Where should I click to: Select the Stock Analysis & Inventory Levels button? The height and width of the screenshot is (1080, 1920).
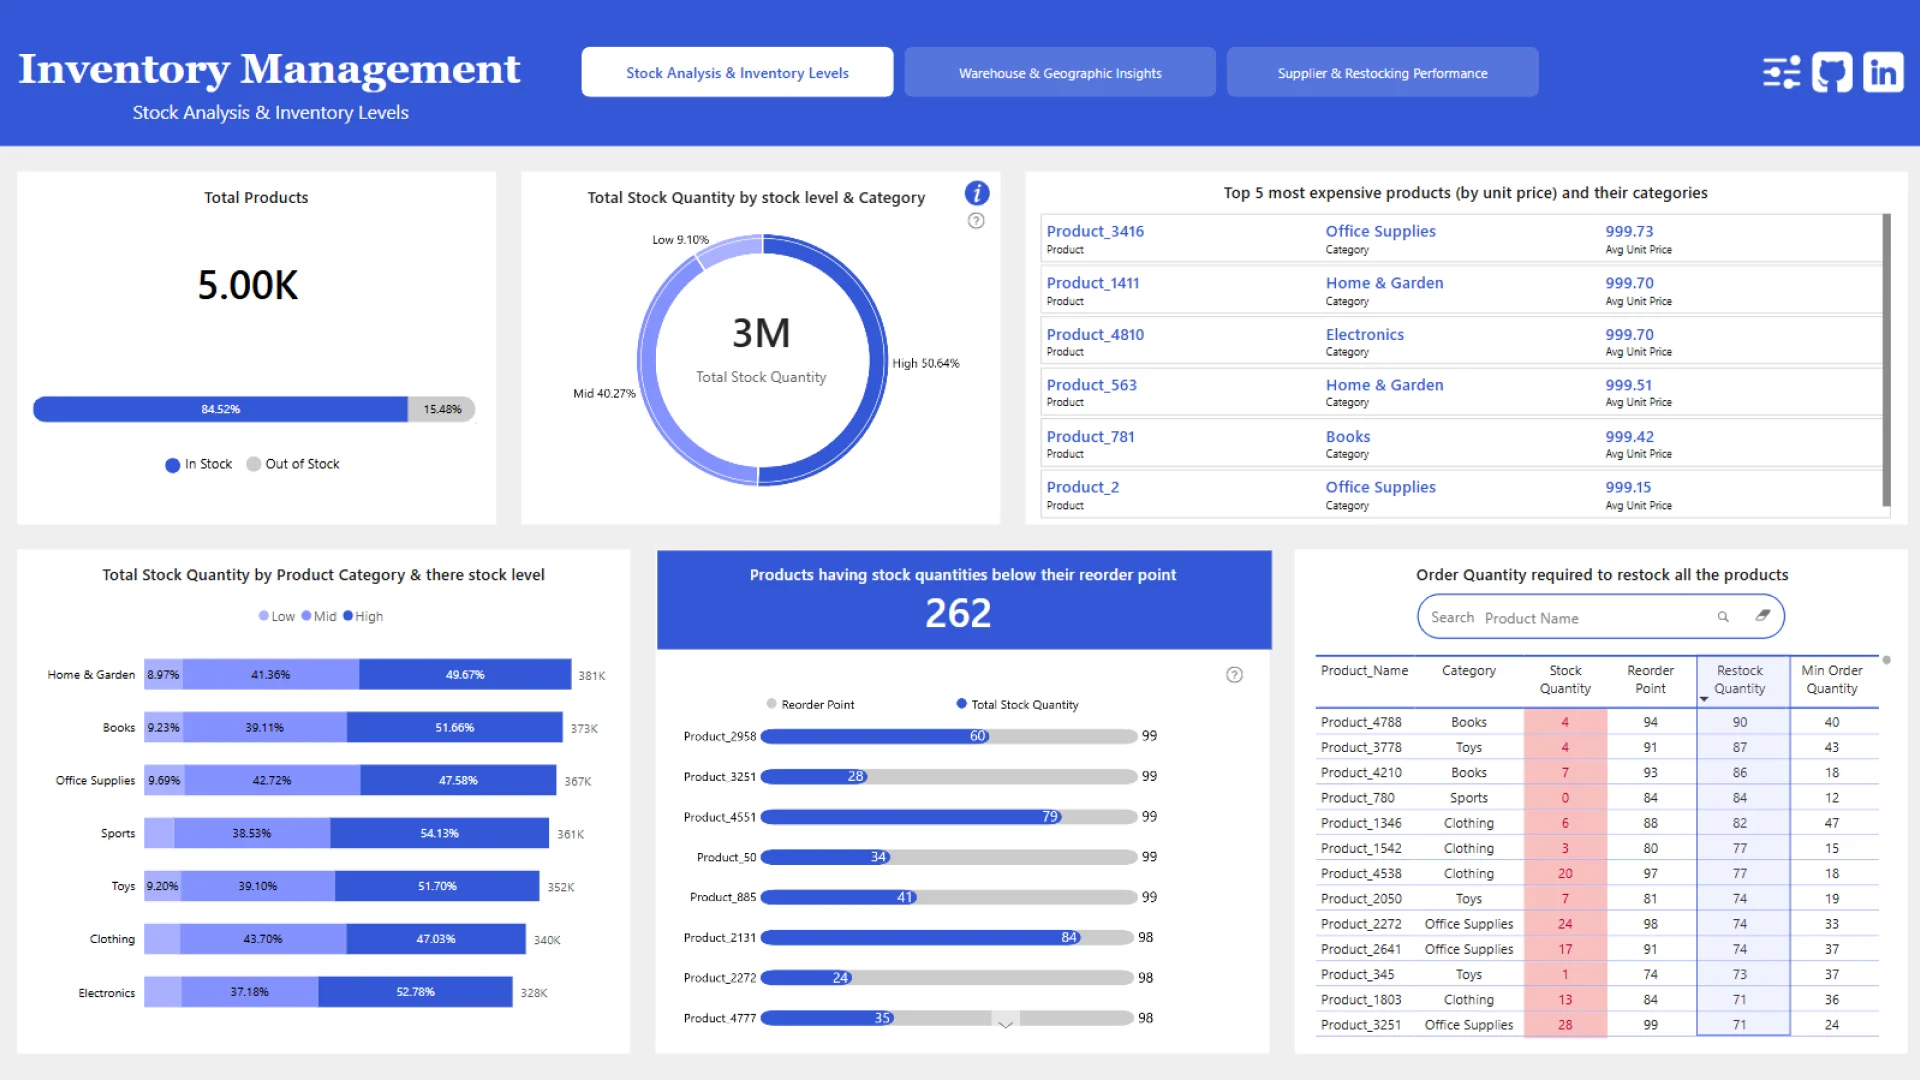tap(737, 73)
